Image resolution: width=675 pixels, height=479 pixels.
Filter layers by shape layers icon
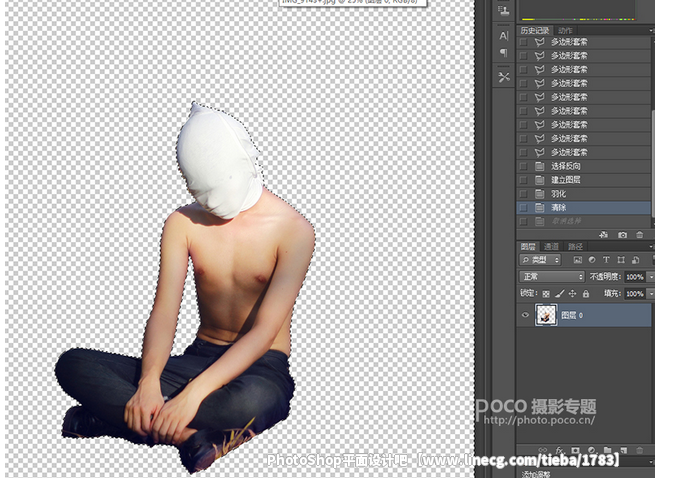point(621,260)
